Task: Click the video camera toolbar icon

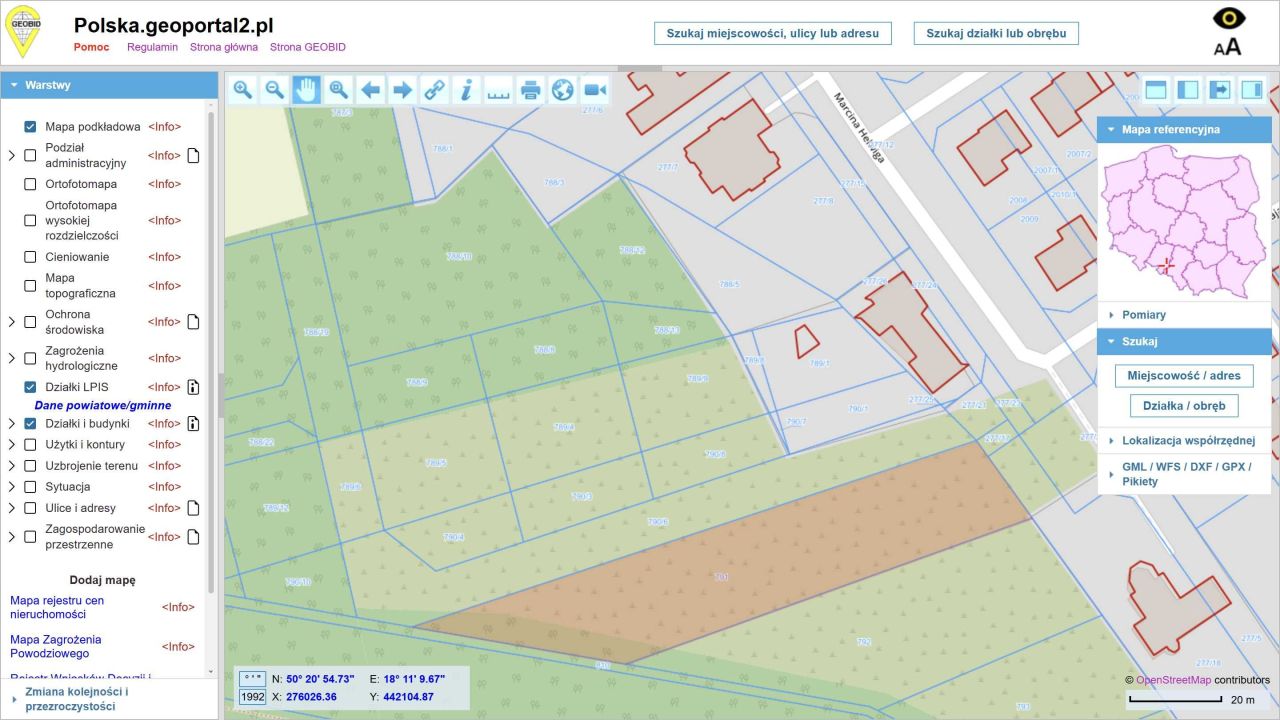Action: 595,90
